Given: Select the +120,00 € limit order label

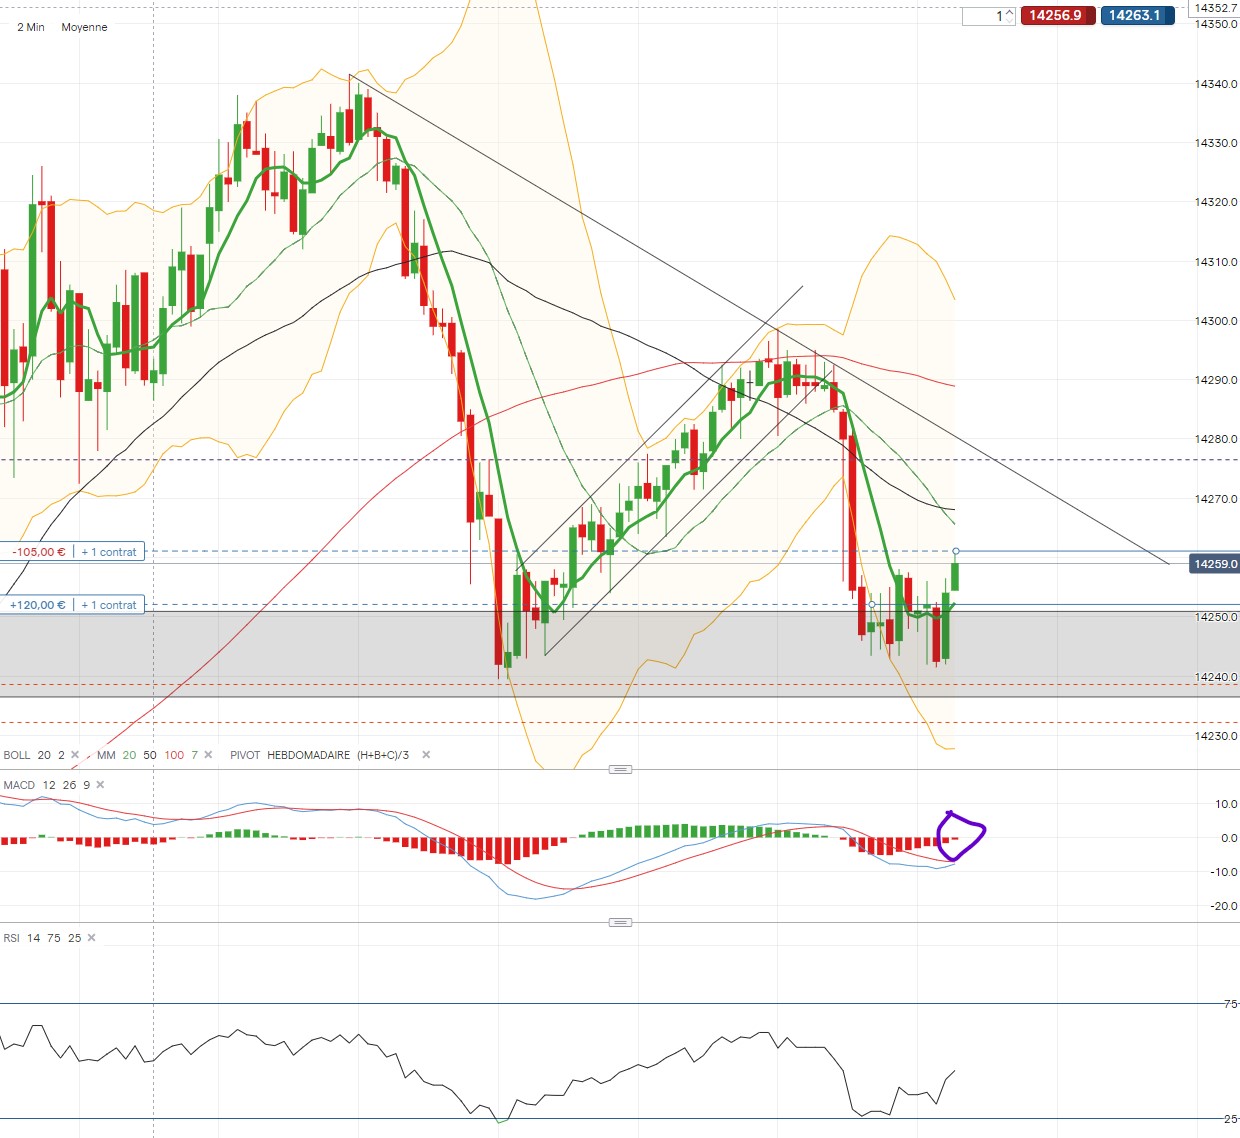Looking at the screenshot, I should [38, 605].
